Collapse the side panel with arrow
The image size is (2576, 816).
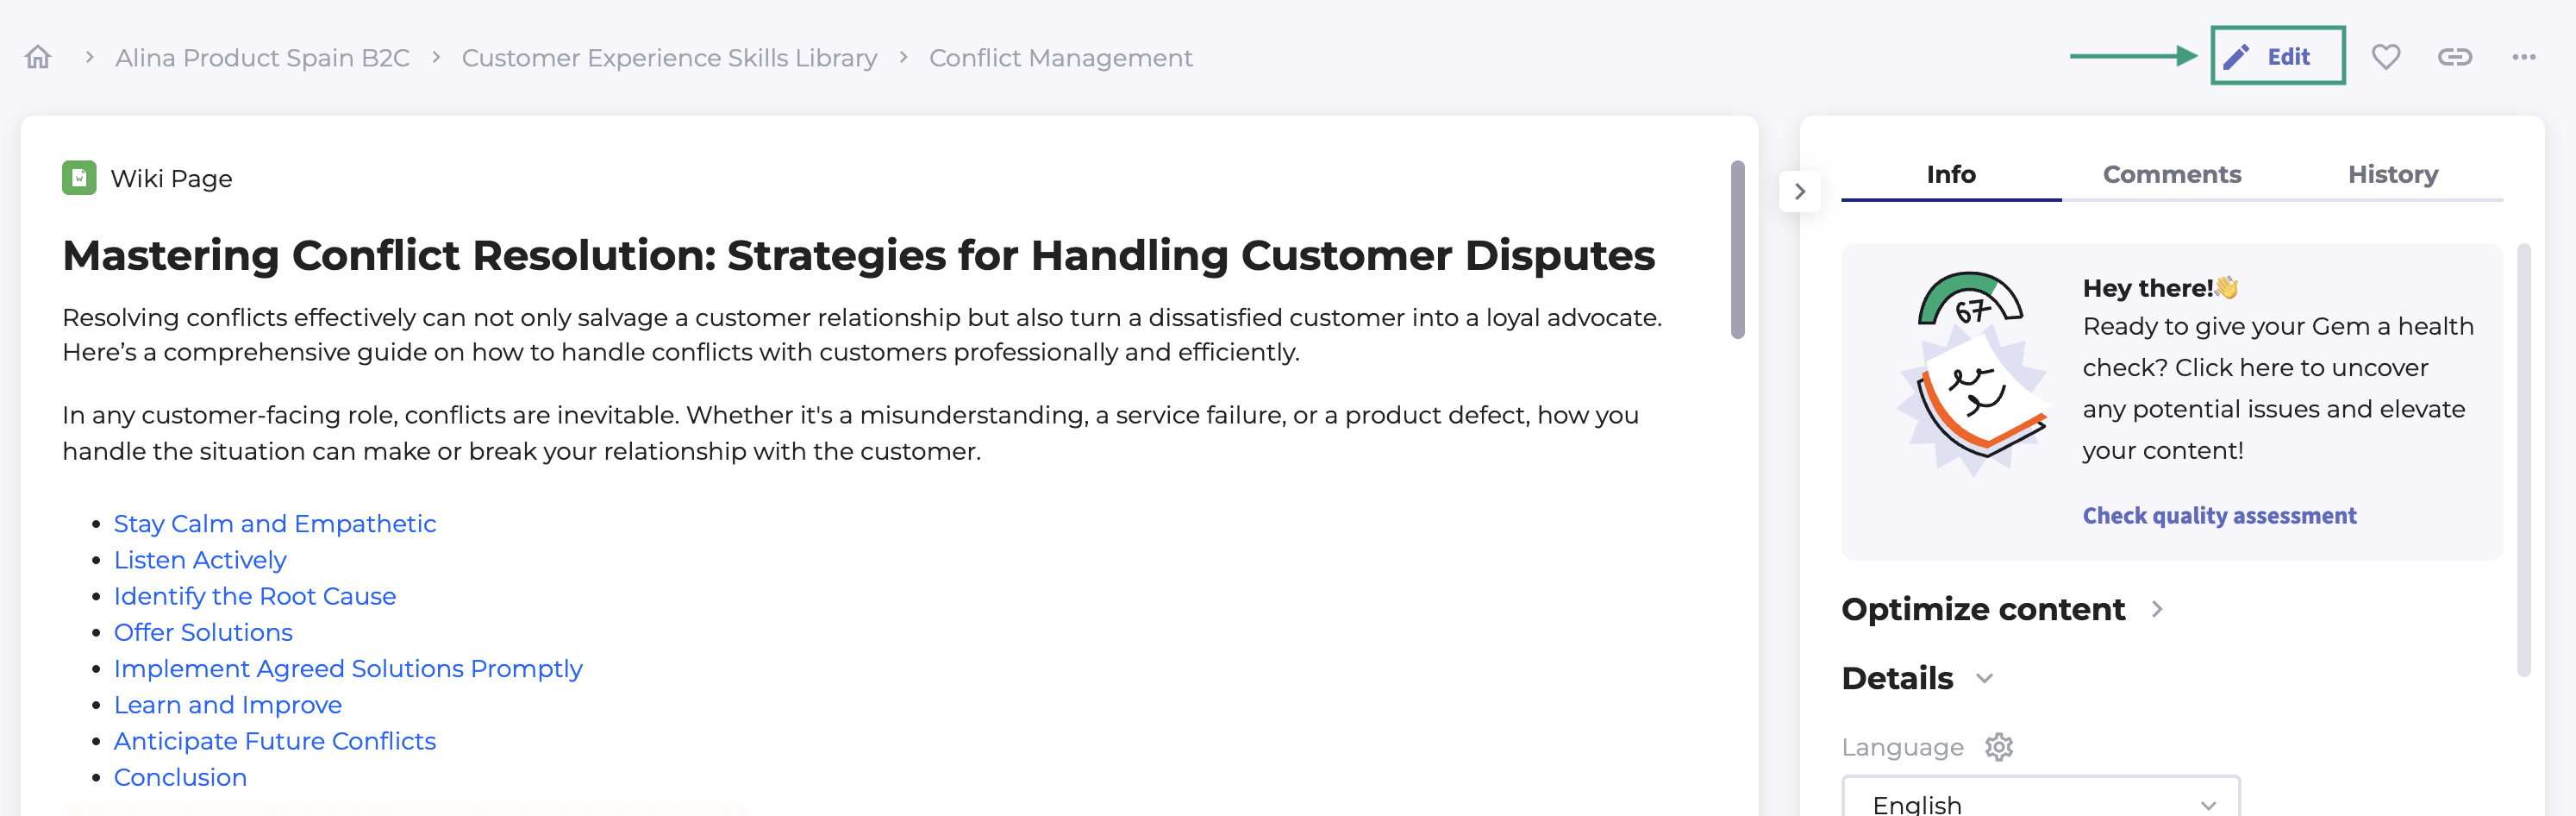pyautogui.click(x=1800, y=191)
